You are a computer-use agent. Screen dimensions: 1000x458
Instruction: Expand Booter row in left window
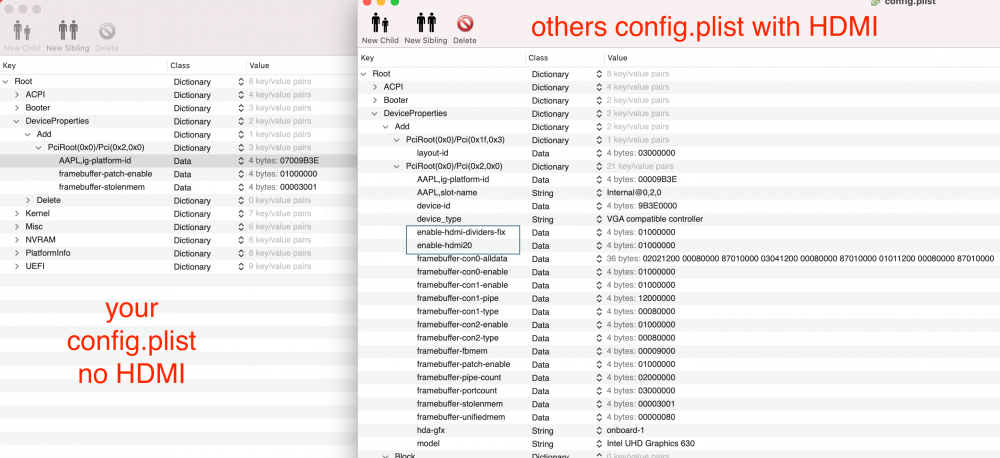17,108
